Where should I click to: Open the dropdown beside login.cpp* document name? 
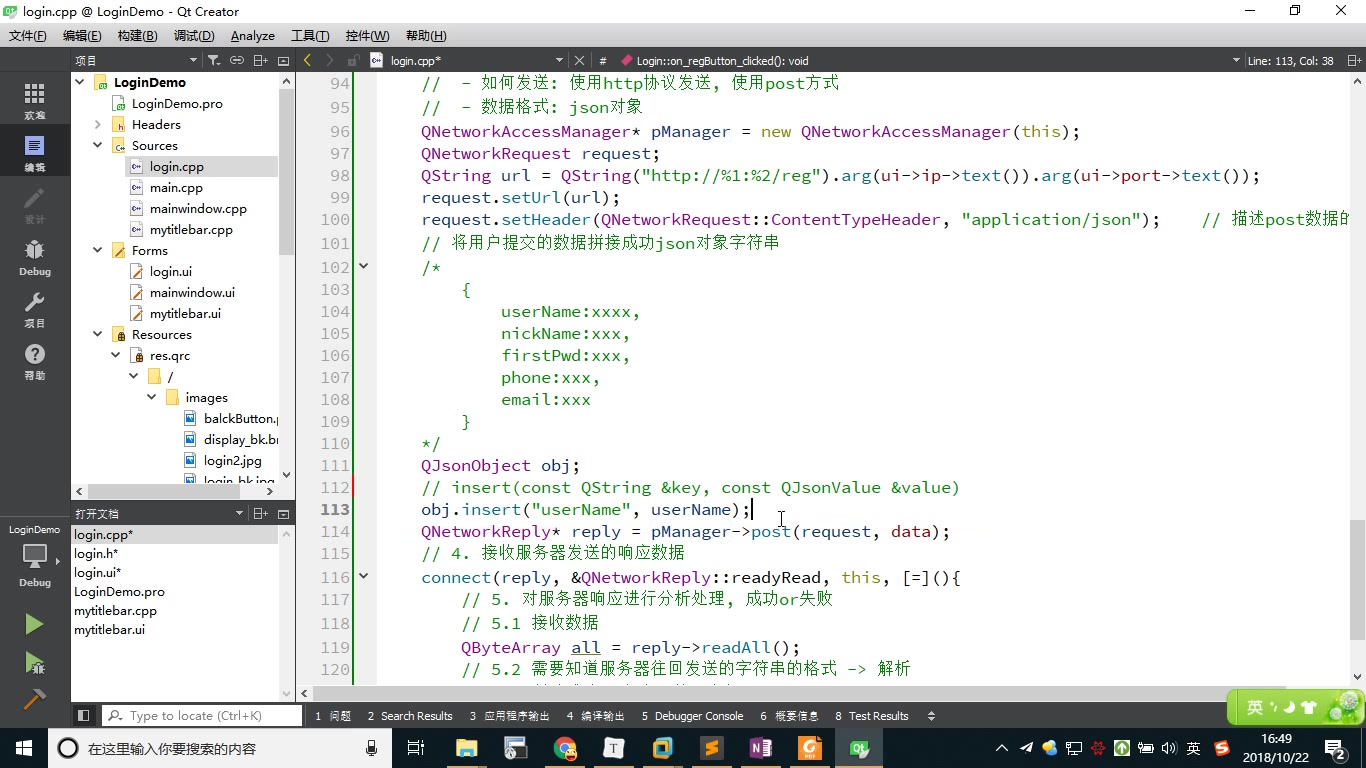point(561,60)
